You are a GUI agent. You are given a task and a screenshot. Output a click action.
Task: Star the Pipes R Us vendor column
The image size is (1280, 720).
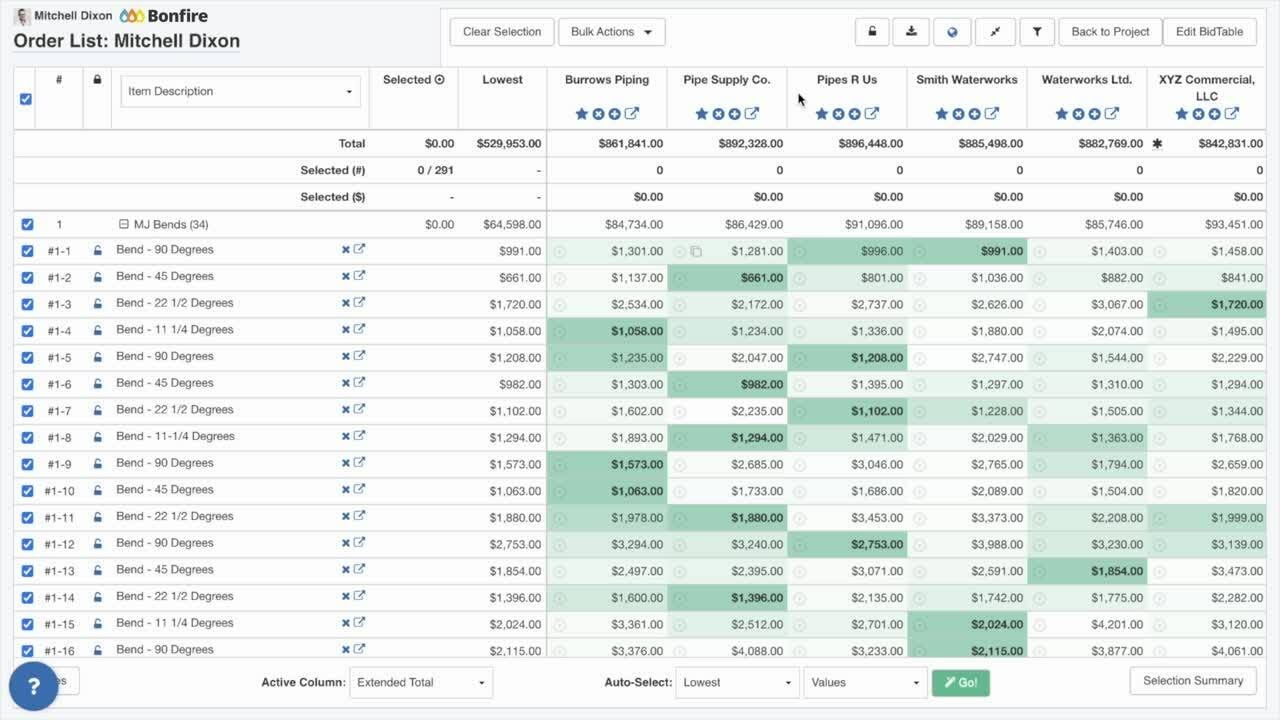(x=822, y=114)
